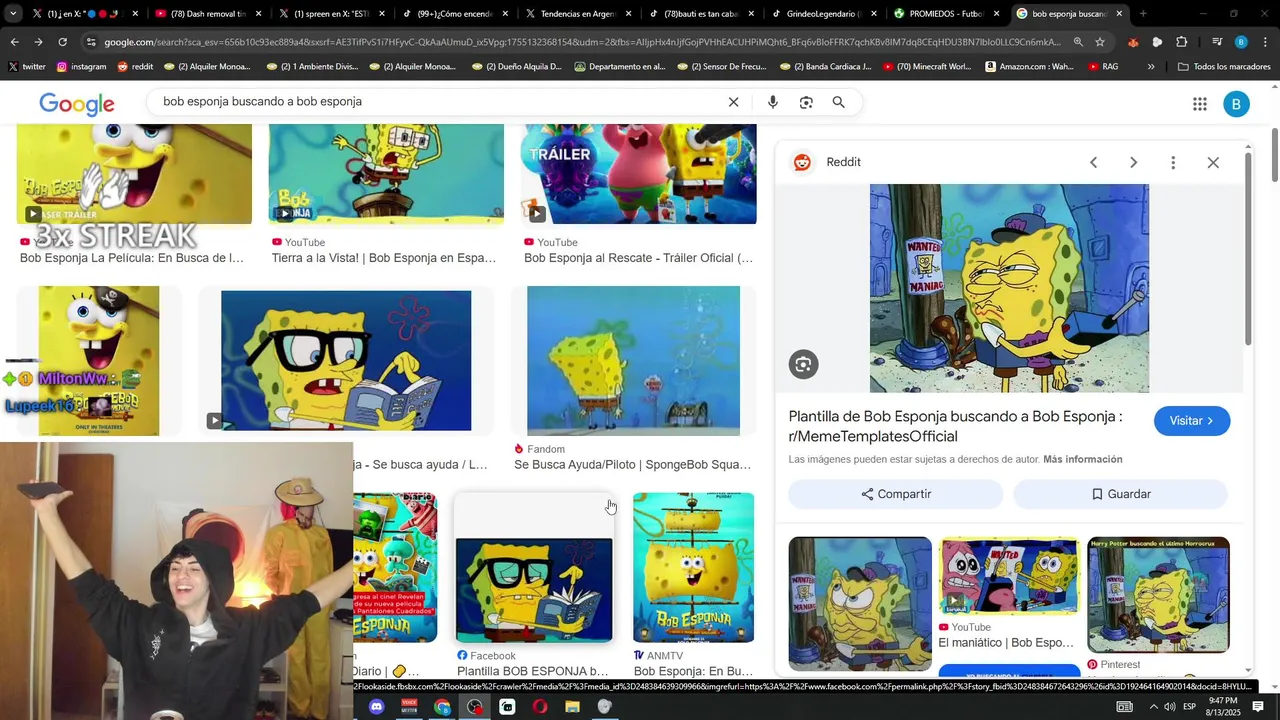The width and height of the screenshot is (1280, 720).
Task: Open the instagram bookmark
Action: point(81,67)
